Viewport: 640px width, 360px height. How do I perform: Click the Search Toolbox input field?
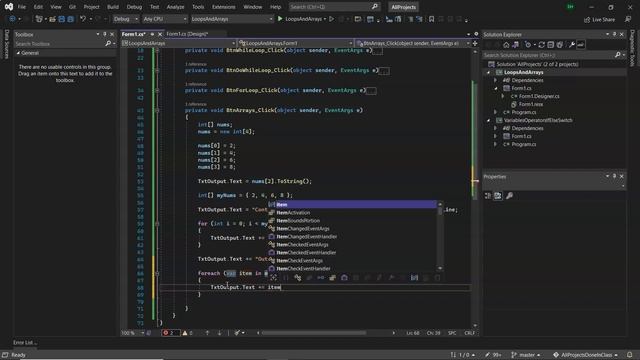coord(60,44)
